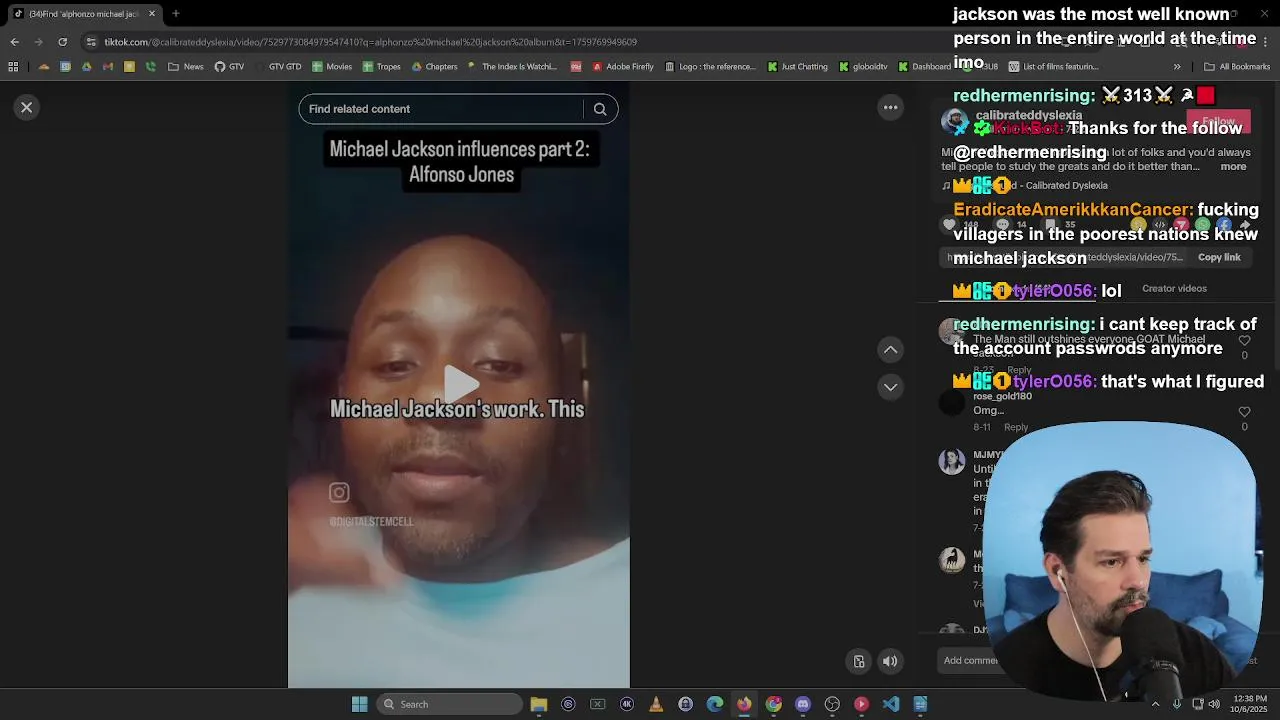The height and width of the screenshot is (720, 1280).
Task: Click the microphone tray icon
Action: pos(1177,704)
